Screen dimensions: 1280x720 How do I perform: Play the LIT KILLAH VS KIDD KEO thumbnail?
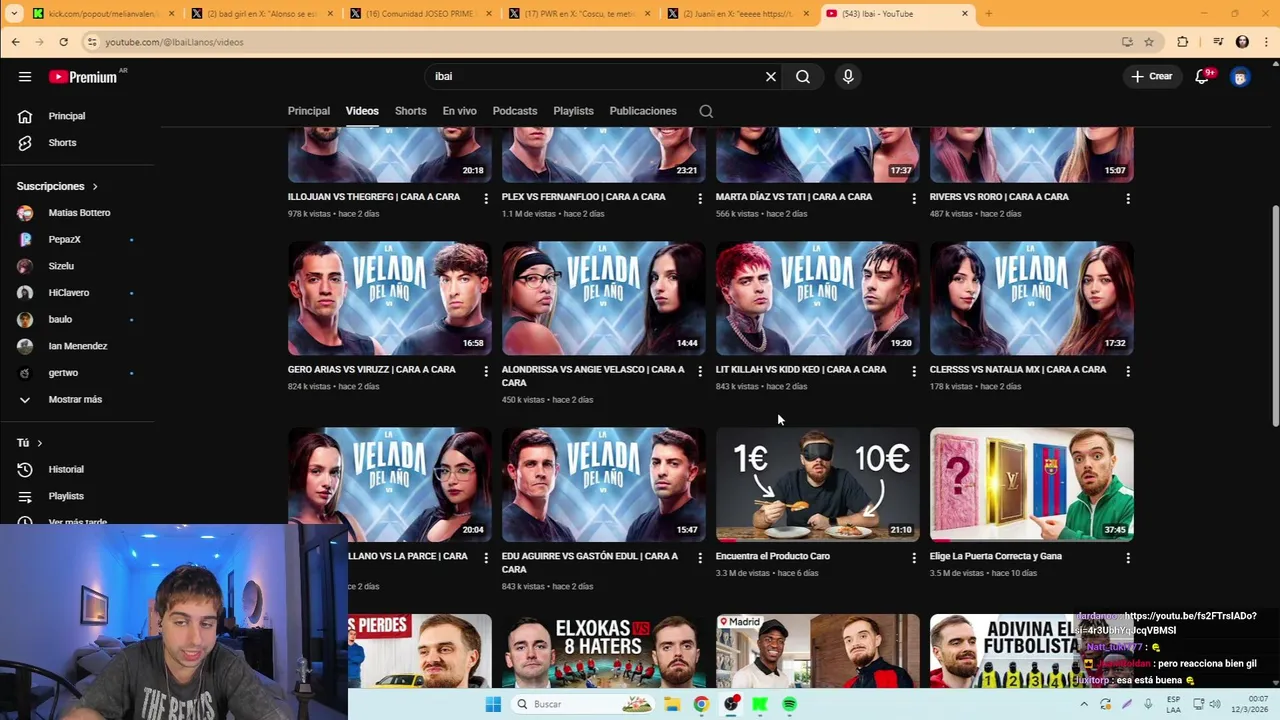817,298
